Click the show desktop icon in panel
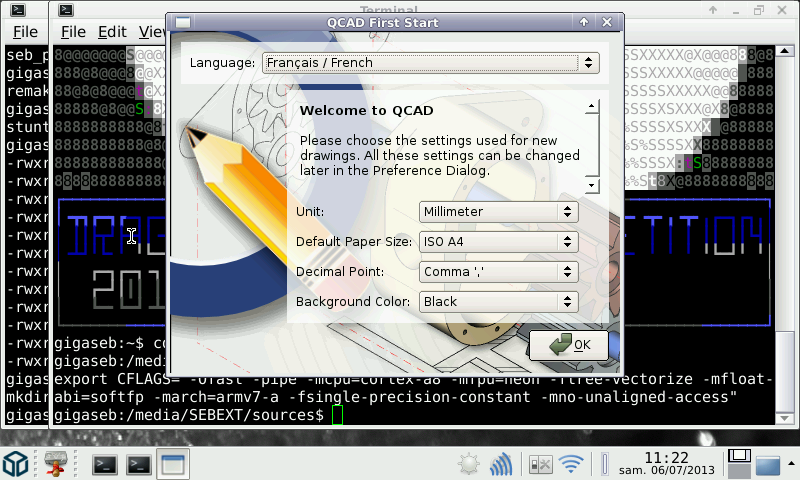 point(768,465)
